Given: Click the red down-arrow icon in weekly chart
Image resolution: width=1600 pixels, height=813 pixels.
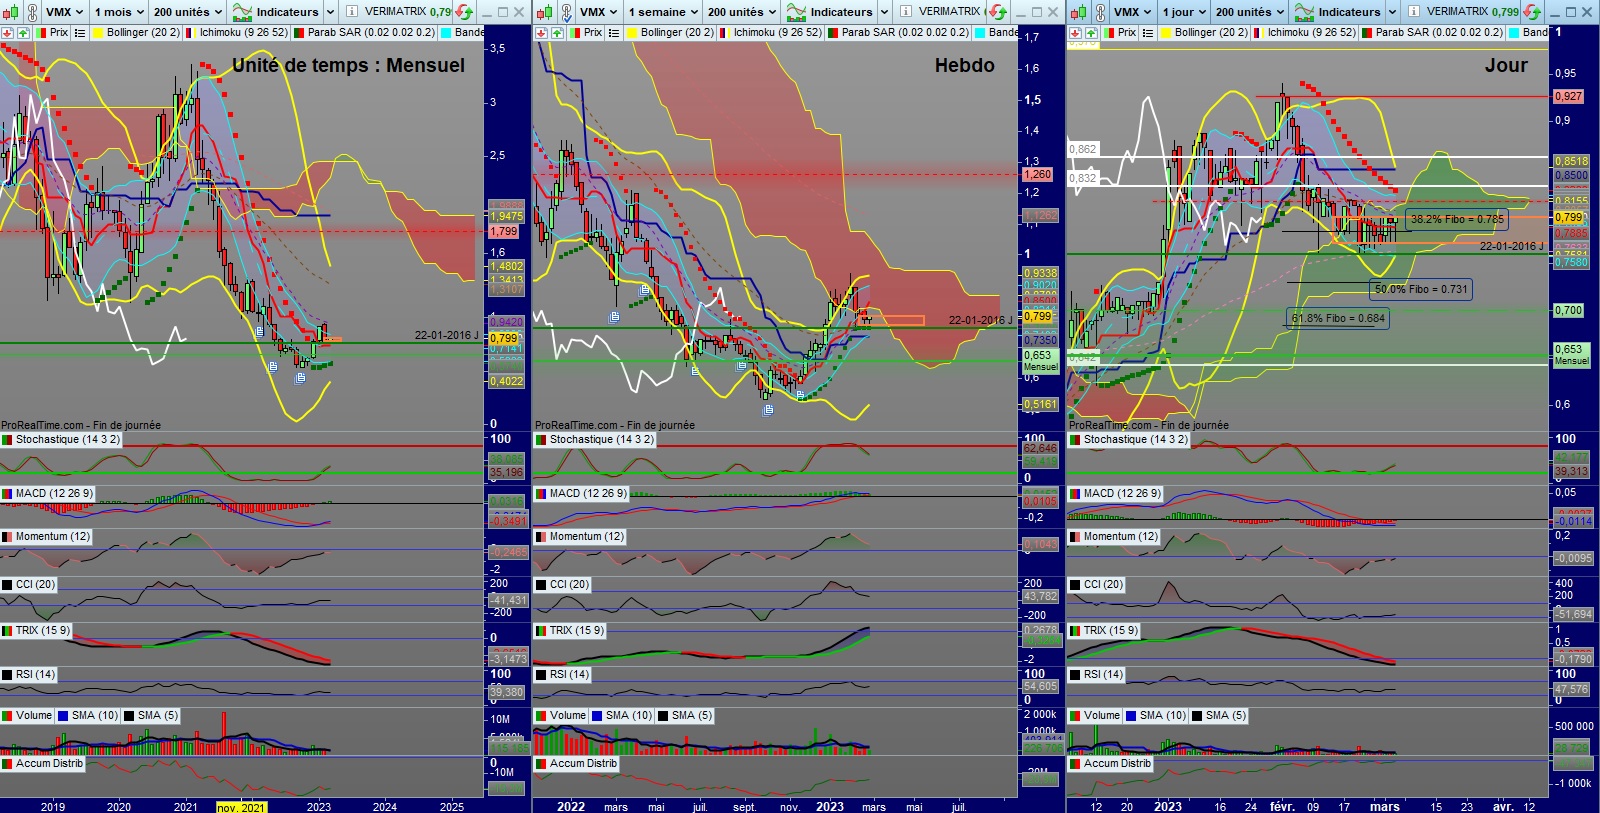Looking at the screenshot, I should (541, 32).
